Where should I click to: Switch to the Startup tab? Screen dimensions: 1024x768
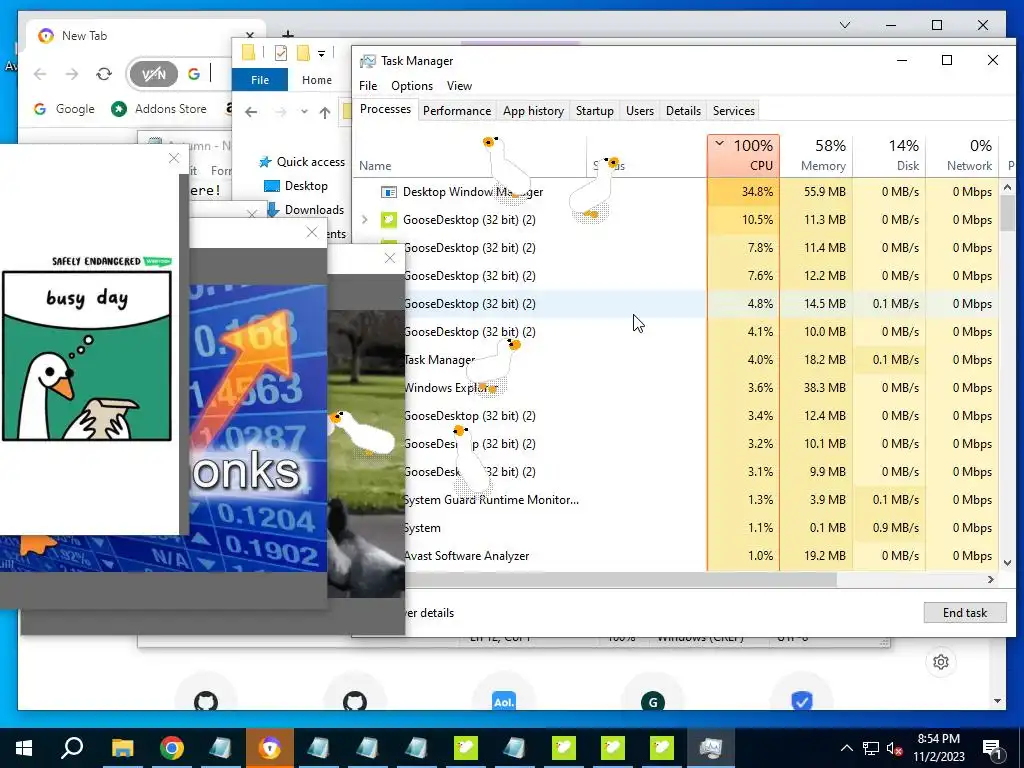tap(594, 110)
